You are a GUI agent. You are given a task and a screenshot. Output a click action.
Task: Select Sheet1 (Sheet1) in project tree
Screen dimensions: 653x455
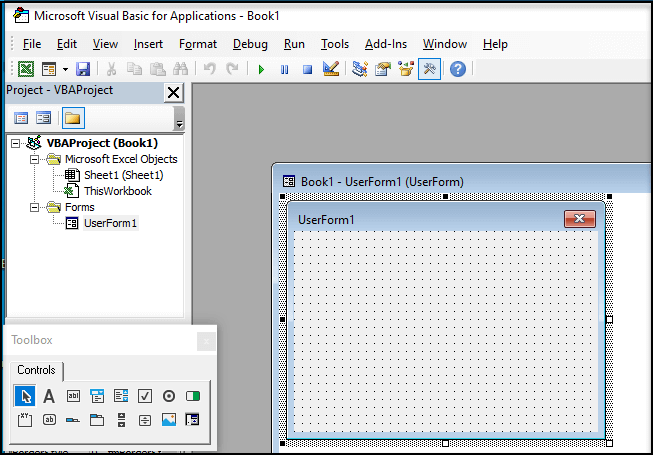pos(124,175)
